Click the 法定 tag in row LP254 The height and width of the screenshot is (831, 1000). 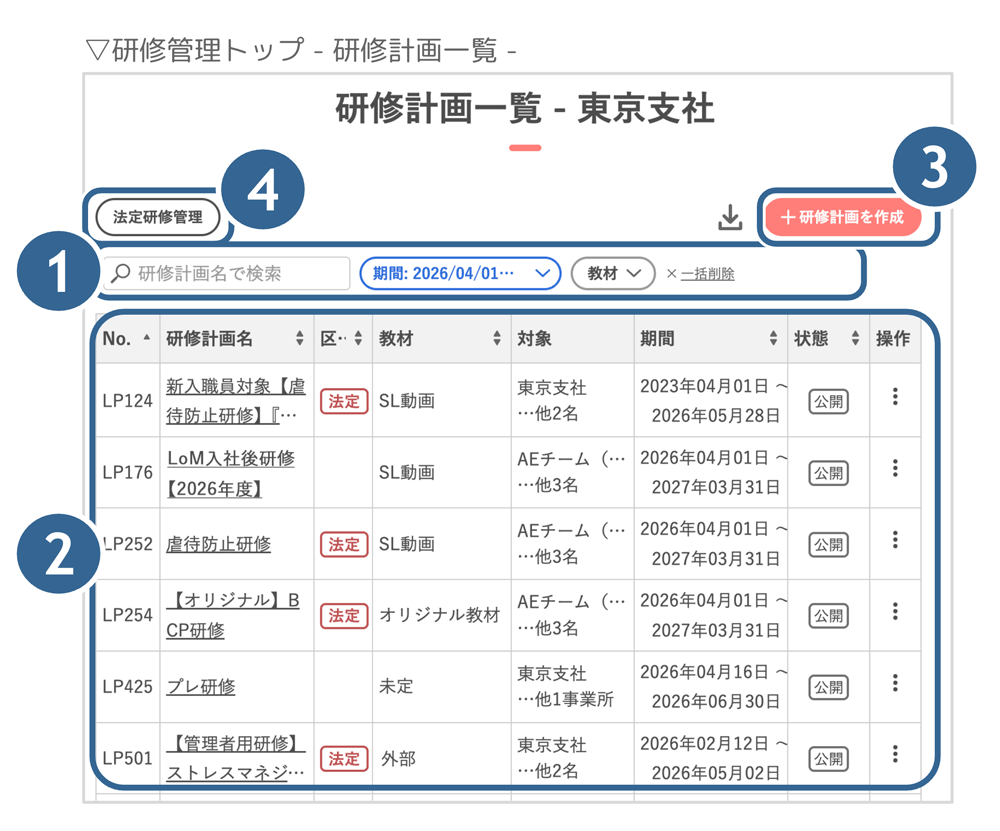(344, 616)
